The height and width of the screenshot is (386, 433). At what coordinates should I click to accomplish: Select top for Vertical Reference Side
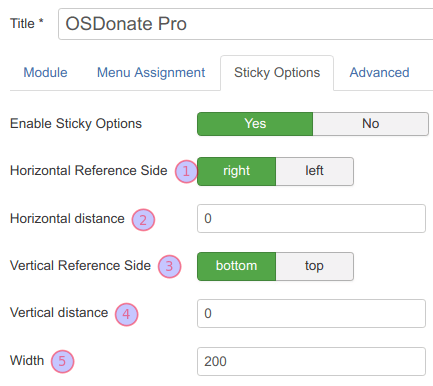pyautogui.click(x=315, y=266)
